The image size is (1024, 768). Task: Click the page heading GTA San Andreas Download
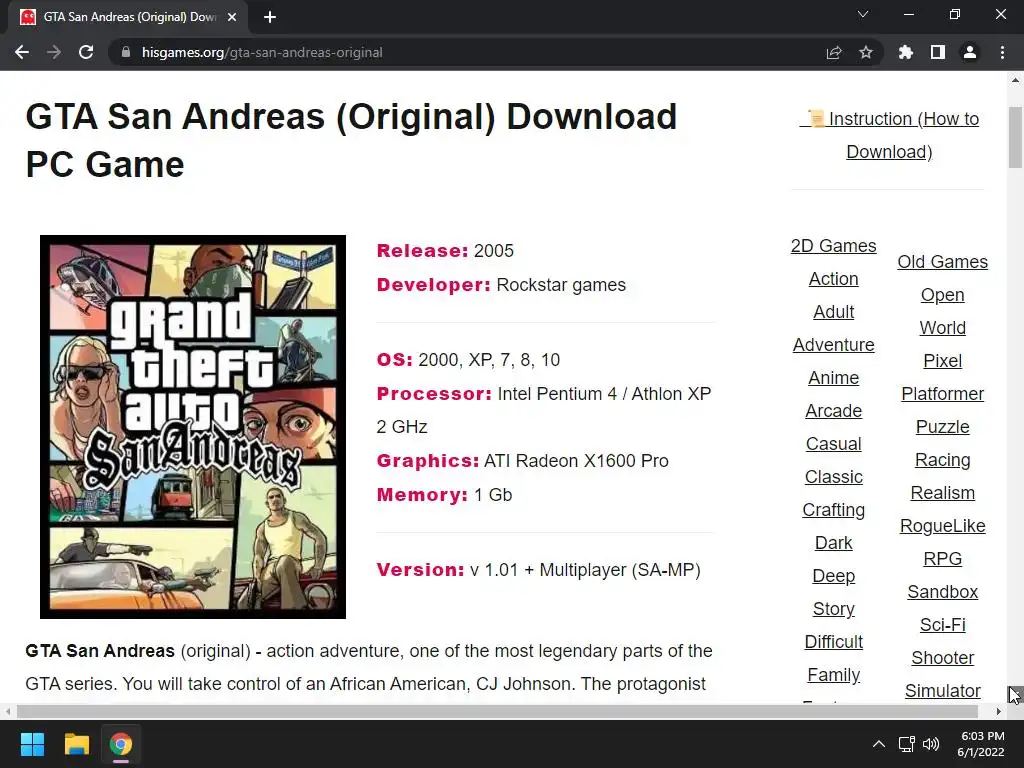coord(351,140)
